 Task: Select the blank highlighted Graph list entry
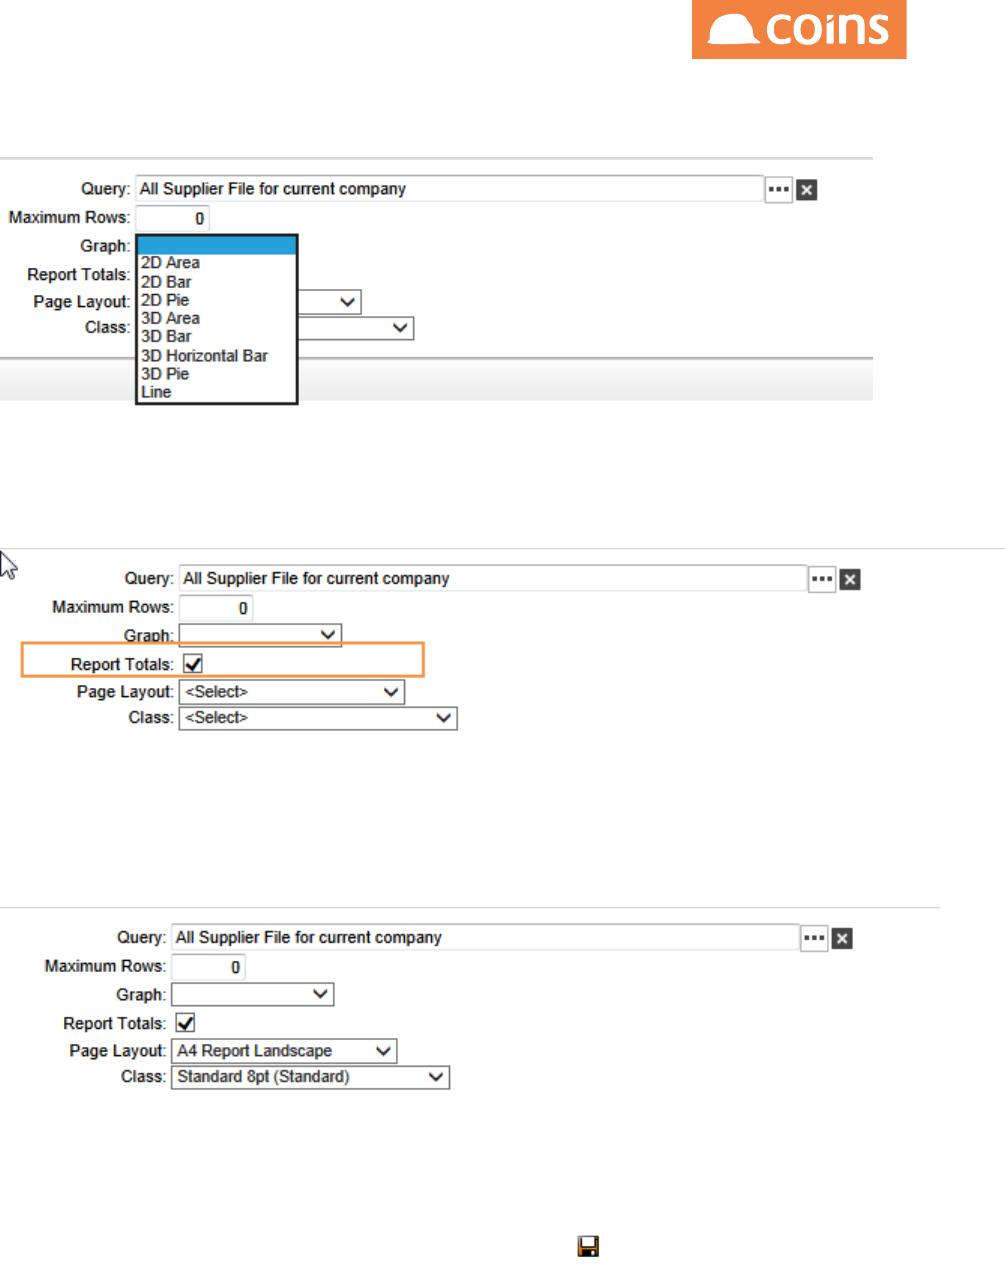216,246
